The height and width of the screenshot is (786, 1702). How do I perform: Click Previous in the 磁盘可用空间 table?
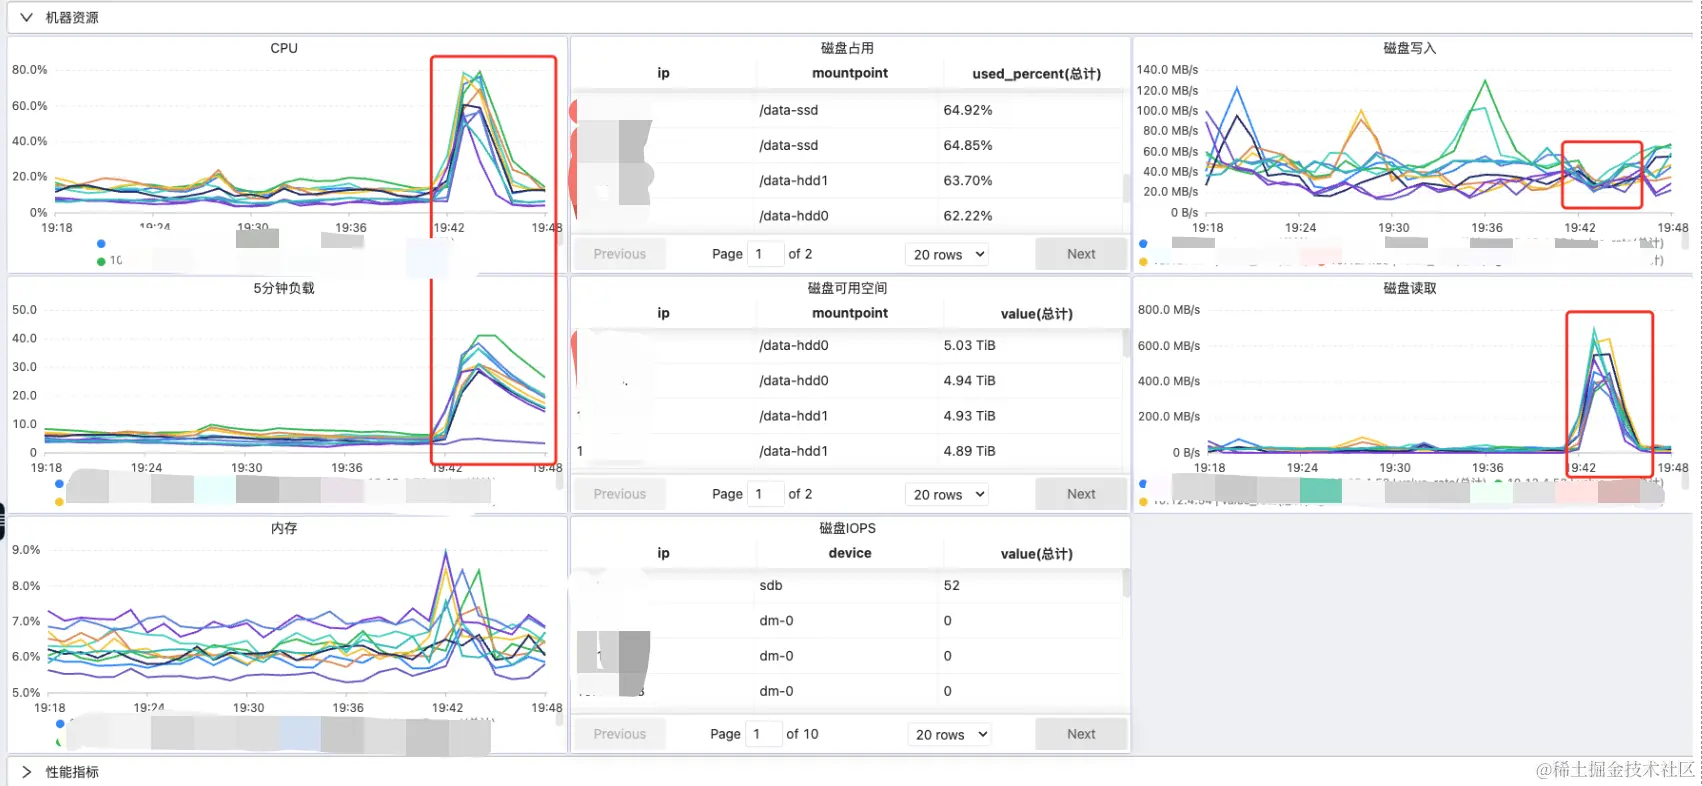[620, 494]
